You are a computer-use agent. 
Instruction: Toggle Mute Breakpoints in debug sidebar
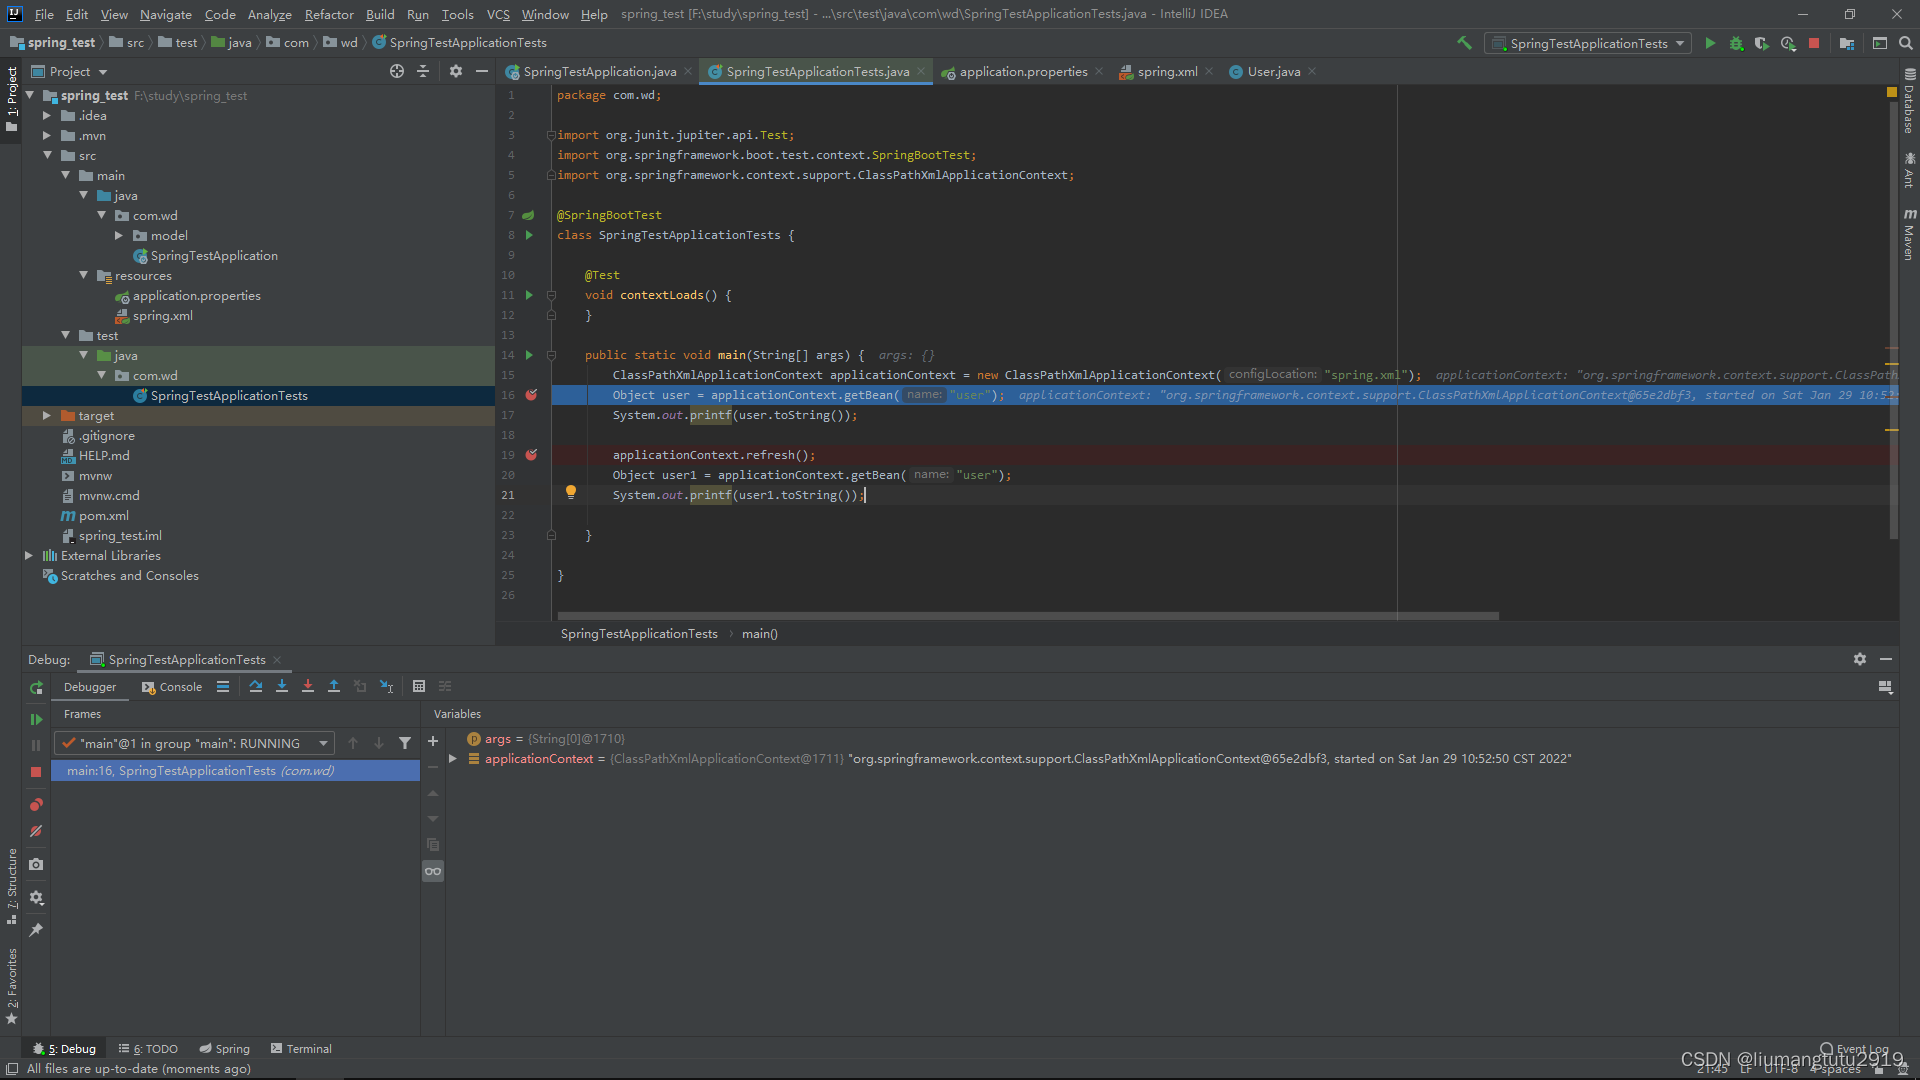(36, 831)
